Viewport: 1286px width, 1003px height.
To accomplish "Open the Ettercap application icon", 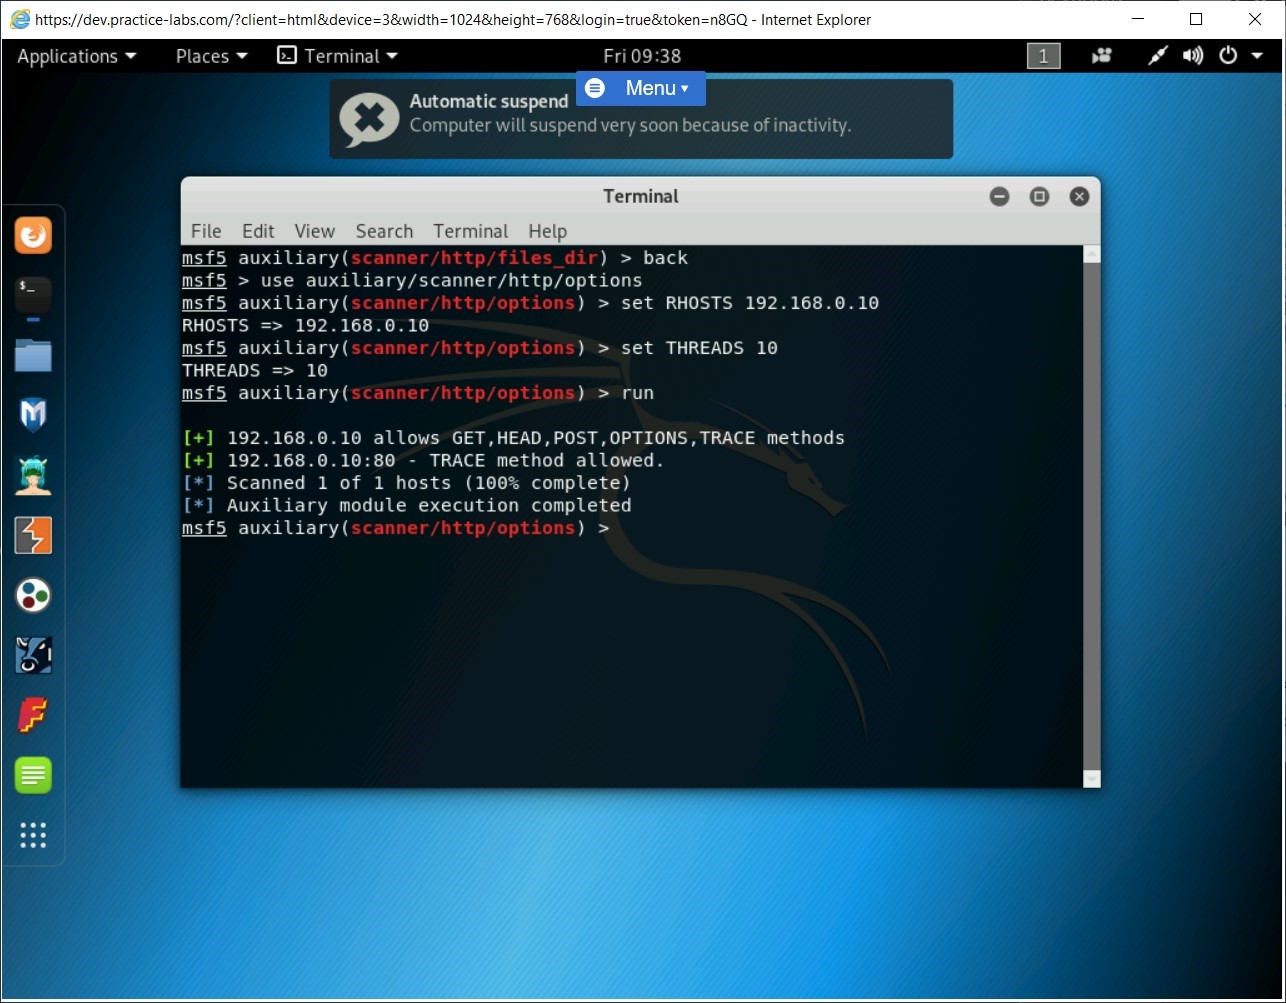I will tap(33, 595).
